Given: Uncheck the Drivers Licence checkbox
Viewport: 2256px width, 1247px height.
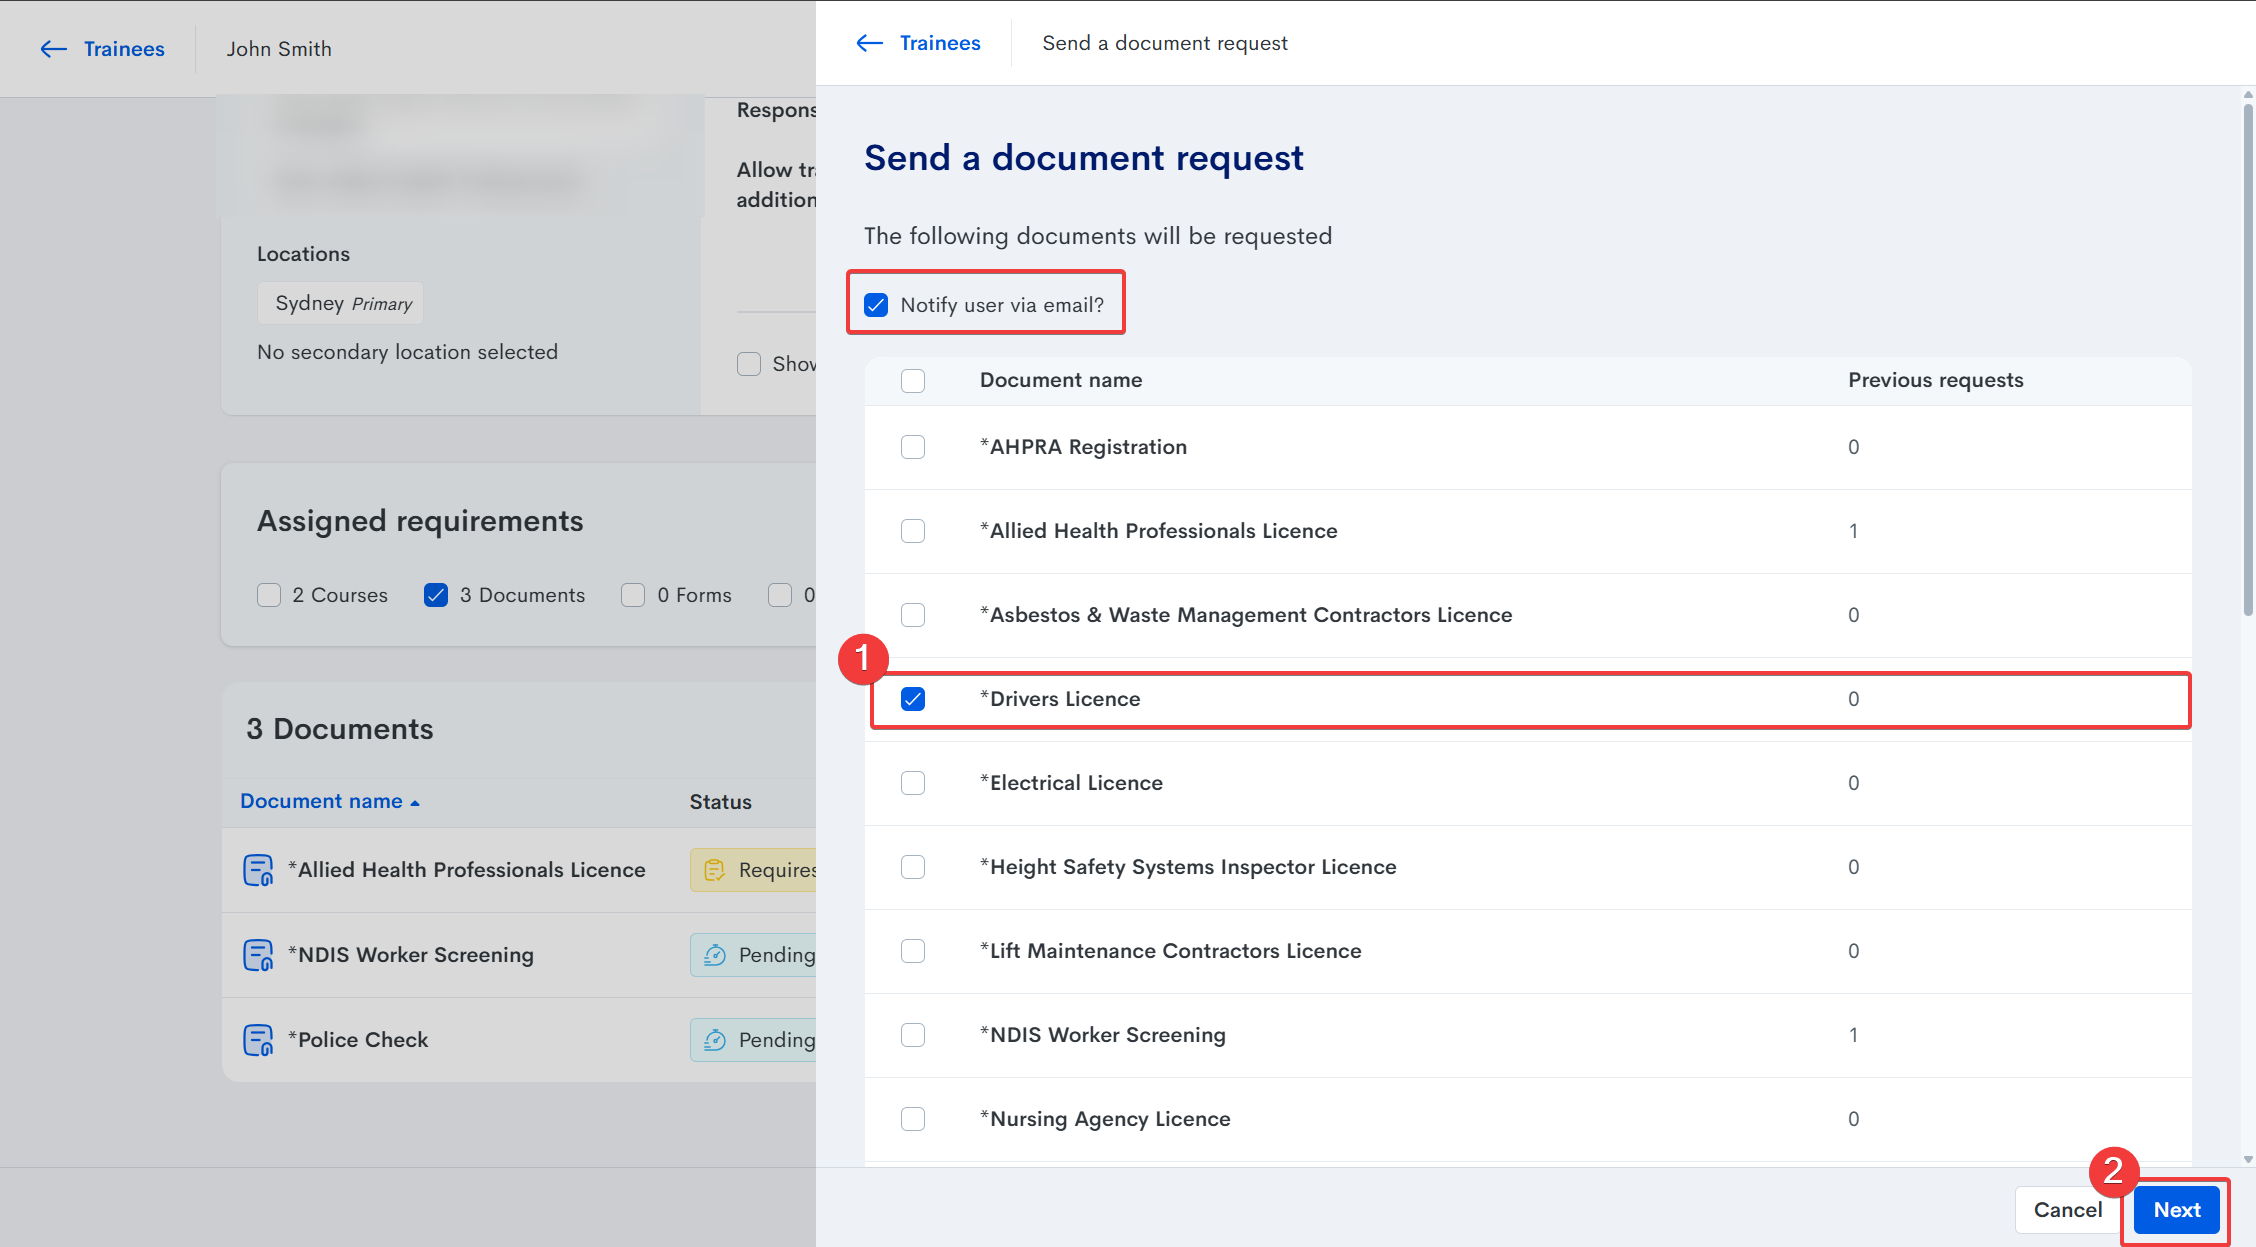Looking at the screenshot, I should (912, 699).
